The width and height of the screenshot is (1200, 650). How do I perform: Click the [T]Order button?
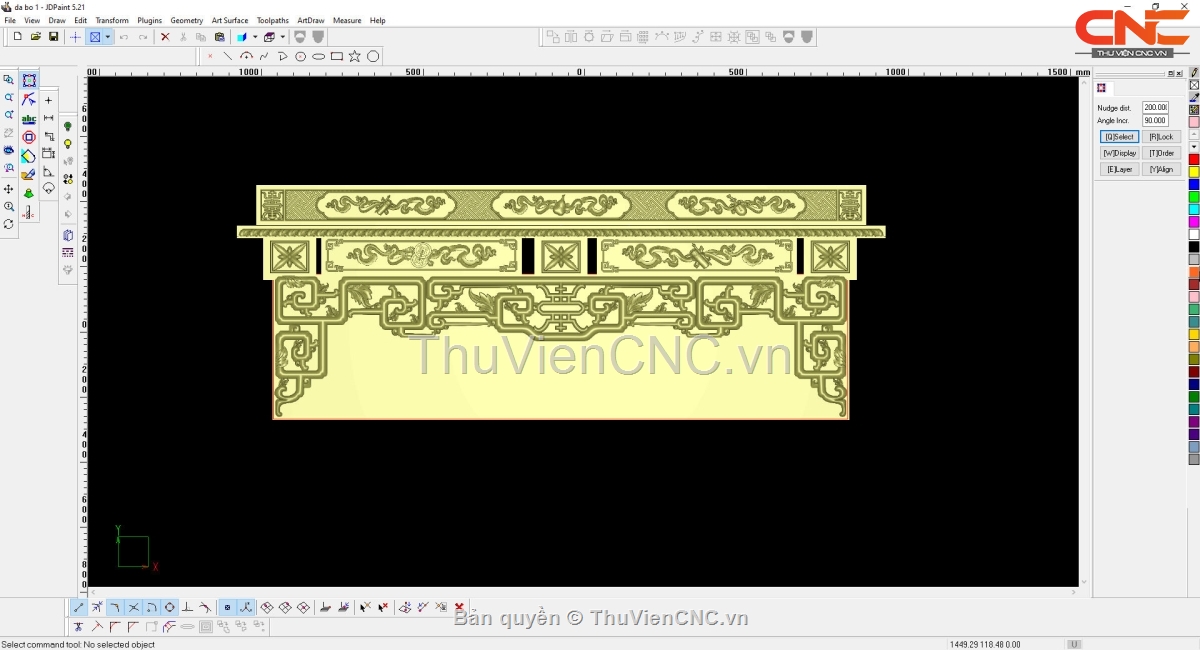(1161, 153)
